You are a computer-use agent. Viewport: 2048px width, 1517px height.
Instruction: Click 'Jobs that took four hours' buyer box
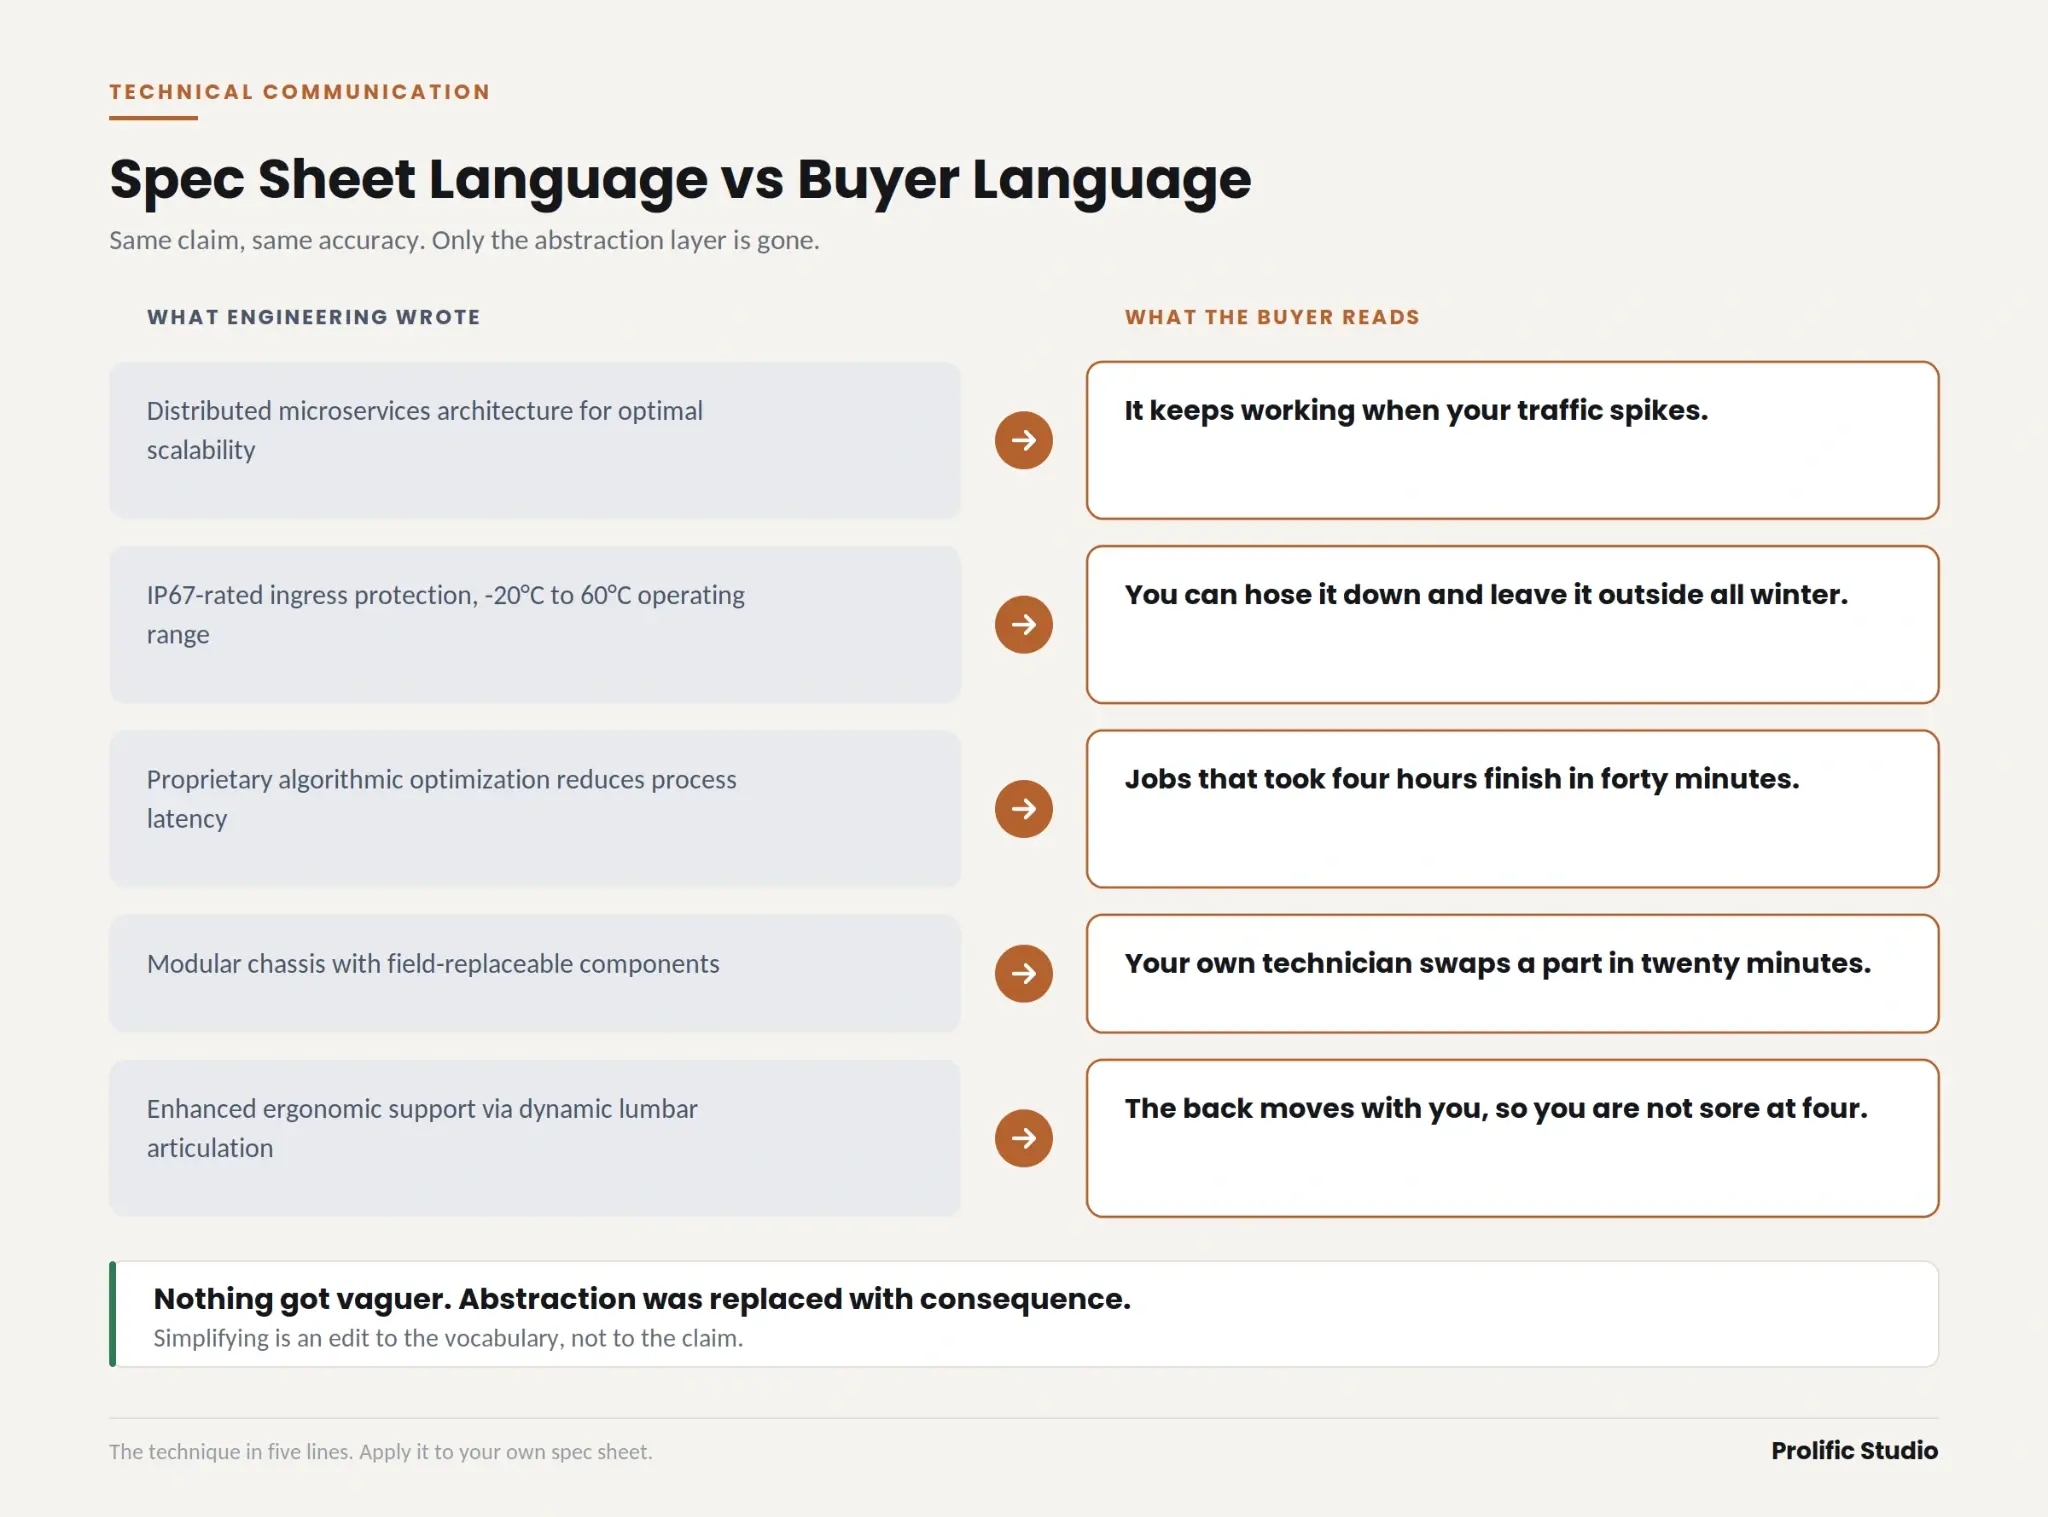point(1512,809)
